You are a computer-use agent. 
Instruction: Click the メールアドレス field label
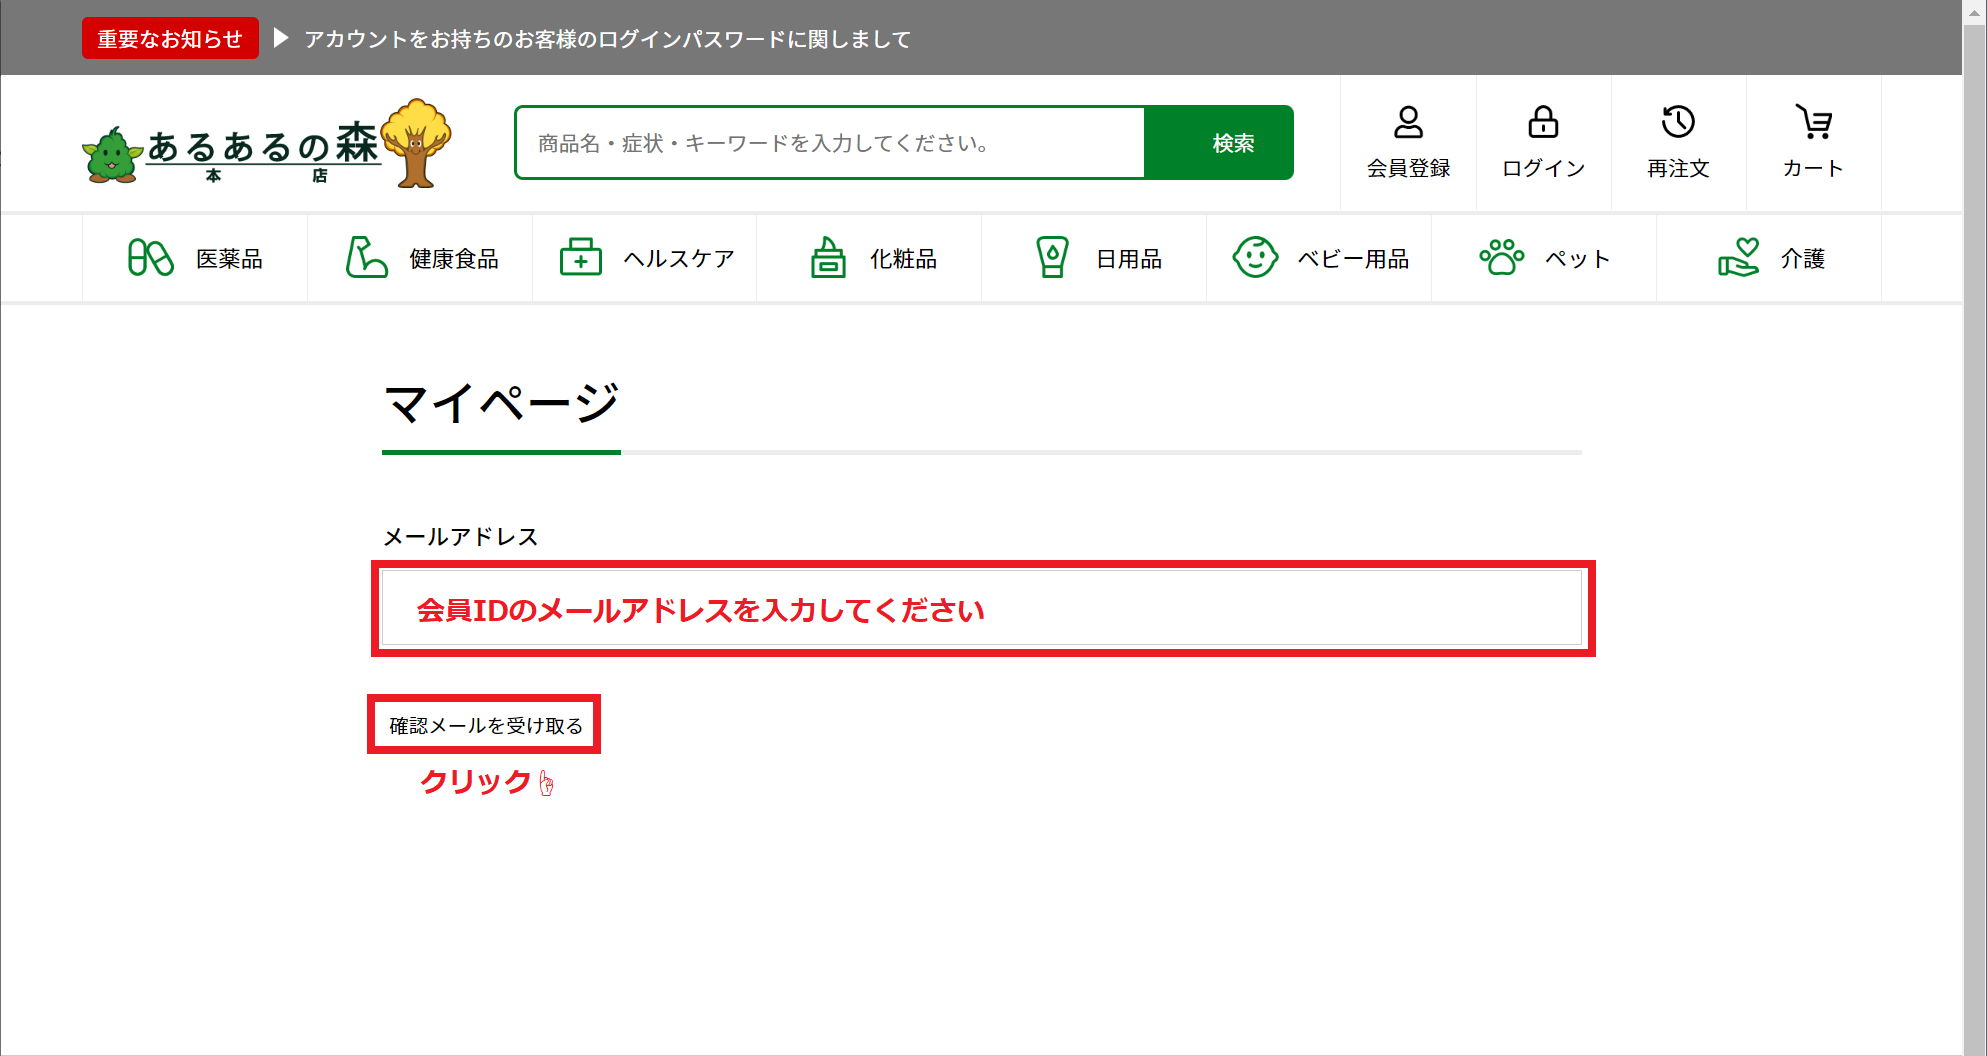461,537
